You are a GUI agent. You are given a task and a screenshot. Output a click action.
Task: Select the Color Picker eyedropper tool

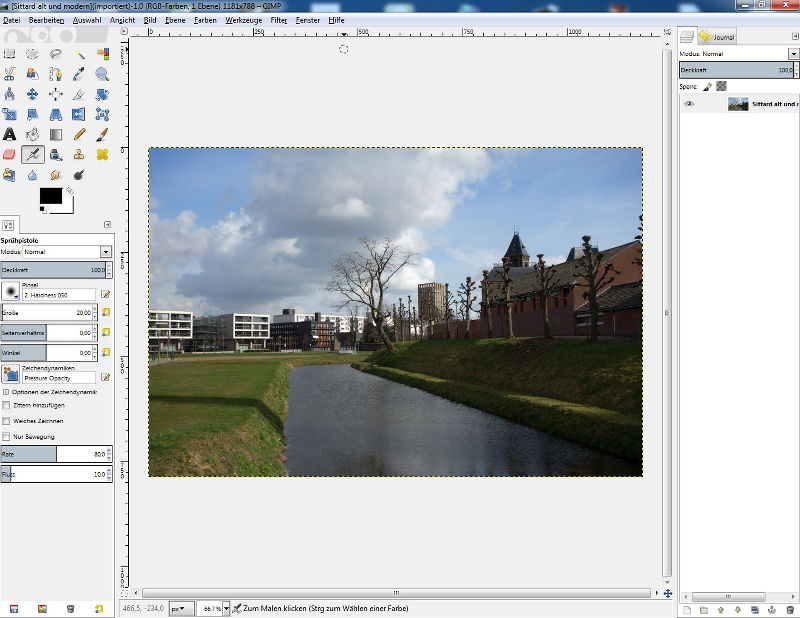(x=79, y=74)
